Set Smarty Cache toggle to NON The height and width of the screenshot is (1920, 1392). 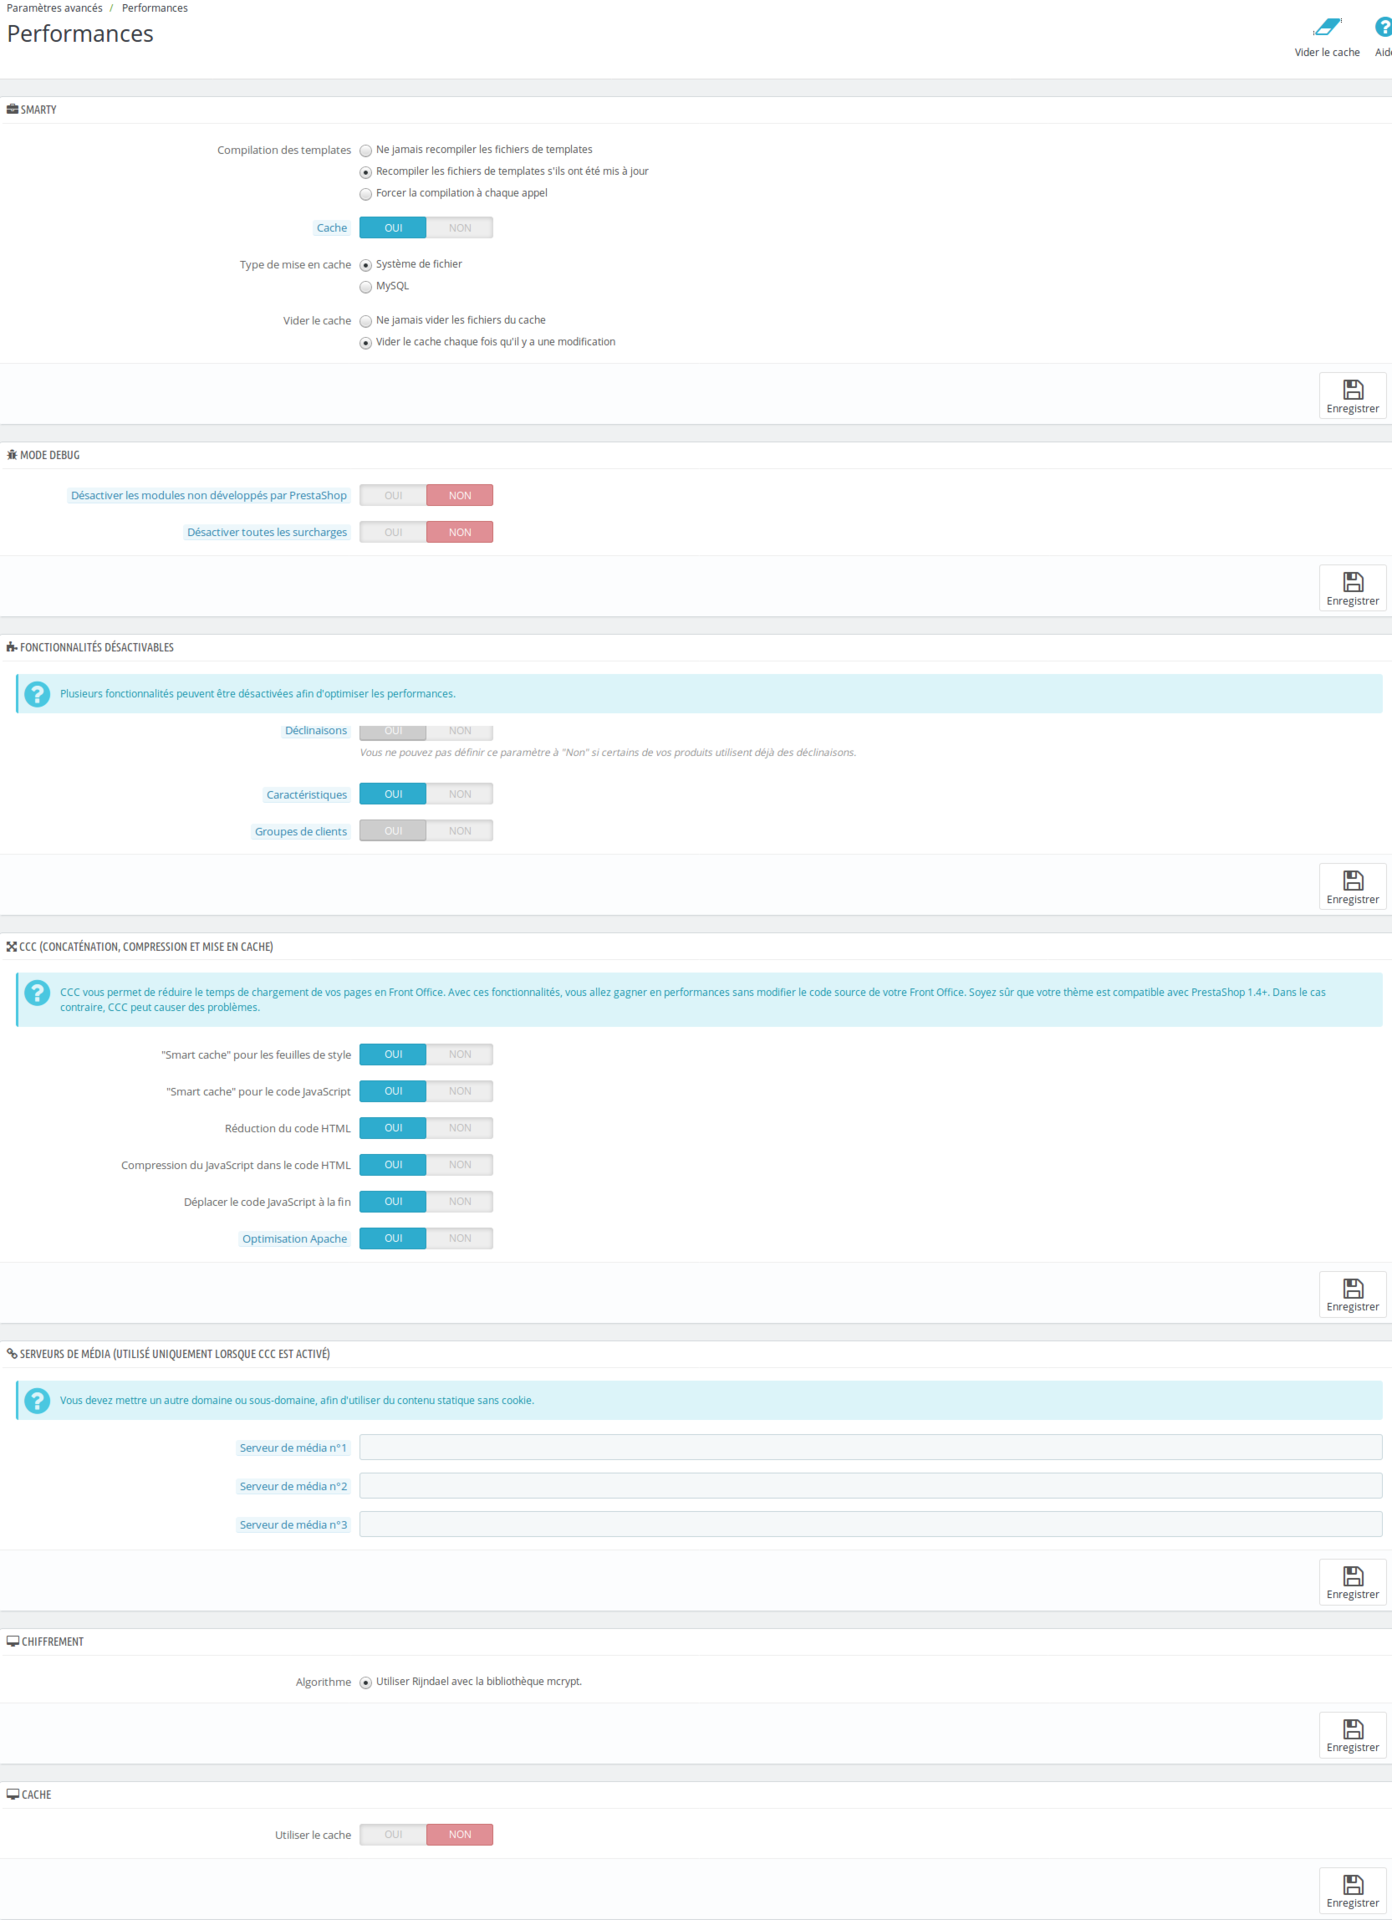pyautogui.click(x=460, y=228)
